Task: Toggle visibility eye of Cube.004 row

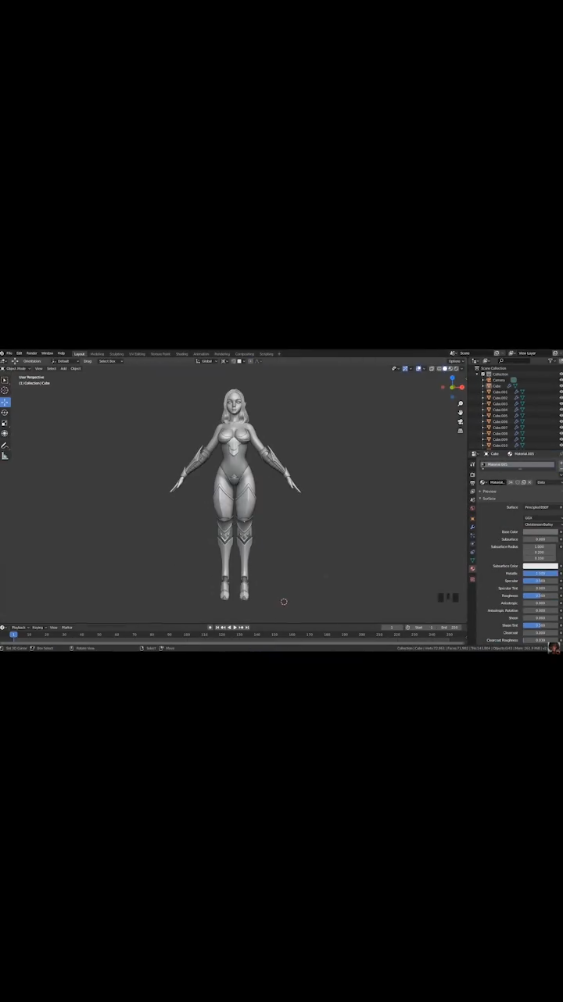Action: 560,410
